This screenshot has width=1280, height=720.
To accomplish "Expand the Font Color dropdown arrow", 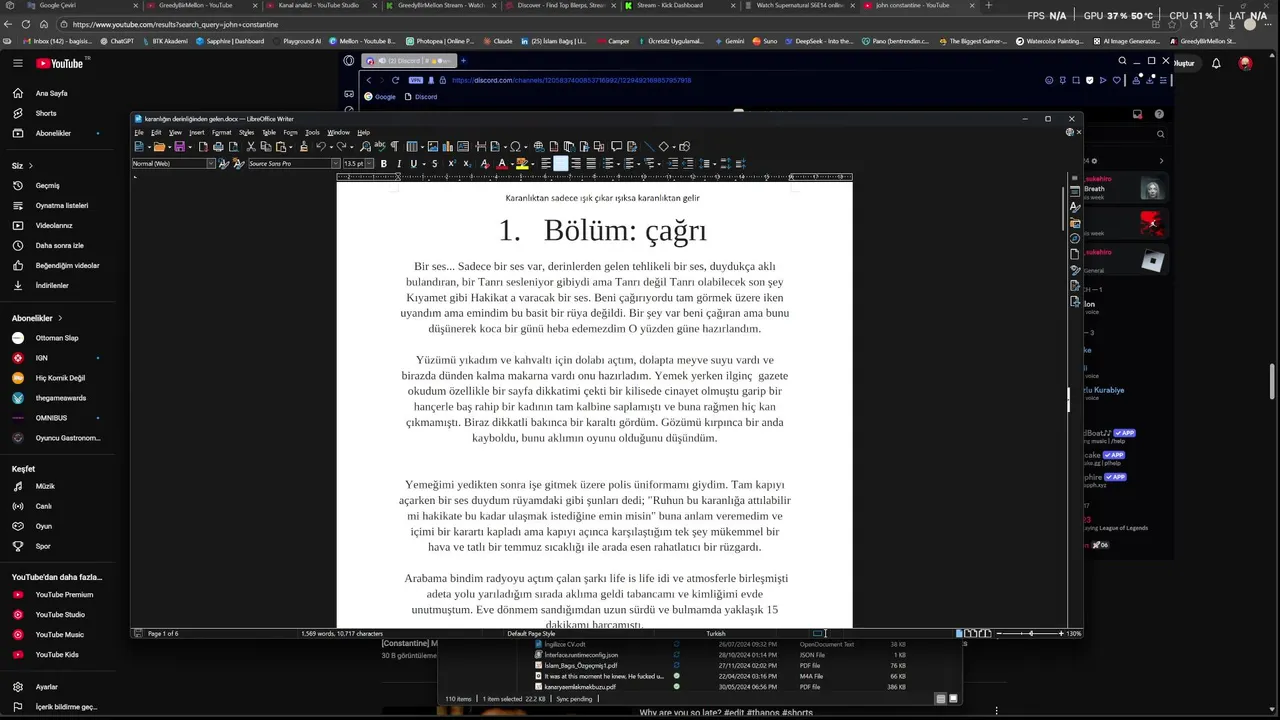I will [x=512, y=163].
